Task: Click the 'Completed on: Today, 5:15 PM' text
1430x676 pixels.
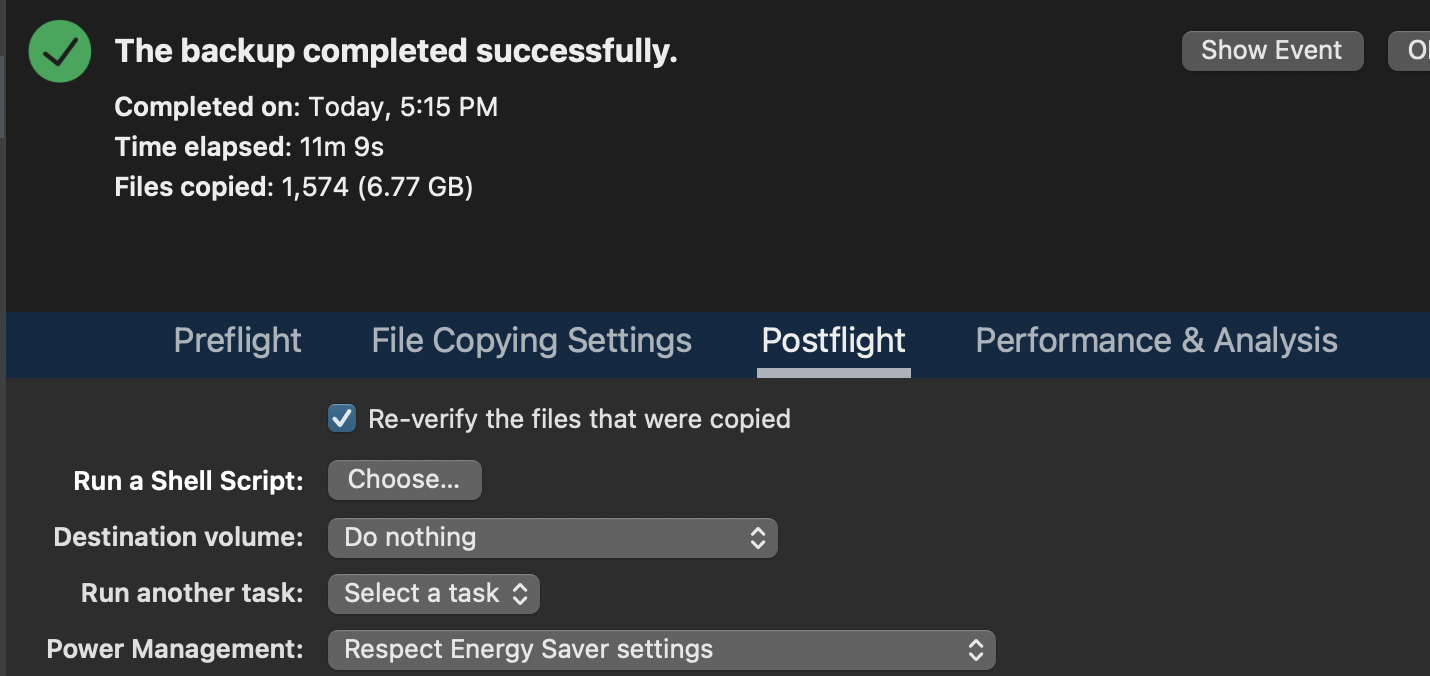Action: click(306, 107)
